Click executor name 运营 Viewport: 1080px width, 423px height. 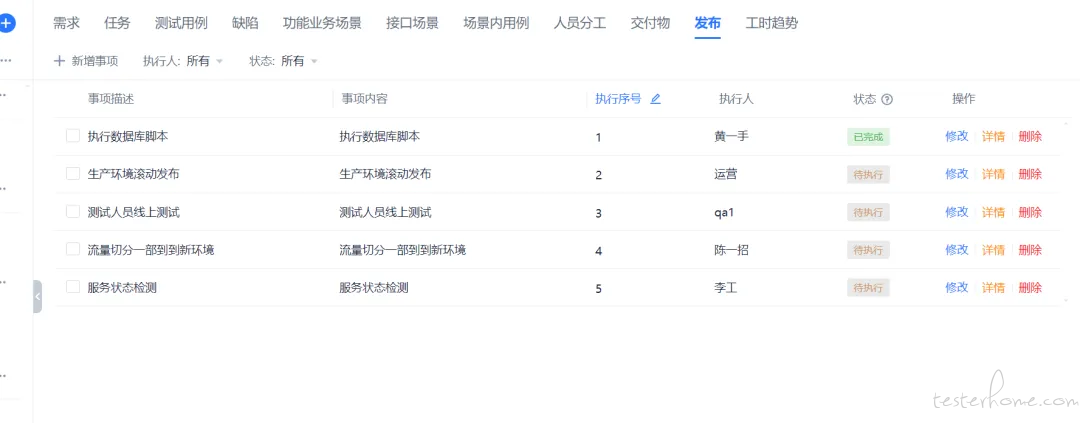click(726, 174)
